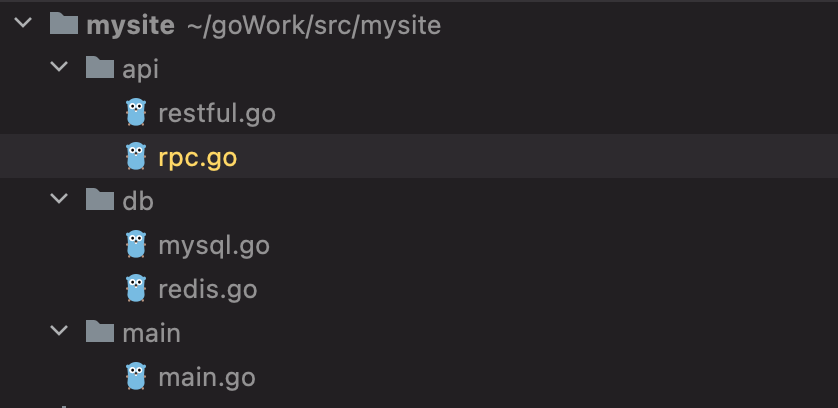Click the gopher icon beside redis.go
The height and width of the screenshot is (408, 838).
[136, 288]
